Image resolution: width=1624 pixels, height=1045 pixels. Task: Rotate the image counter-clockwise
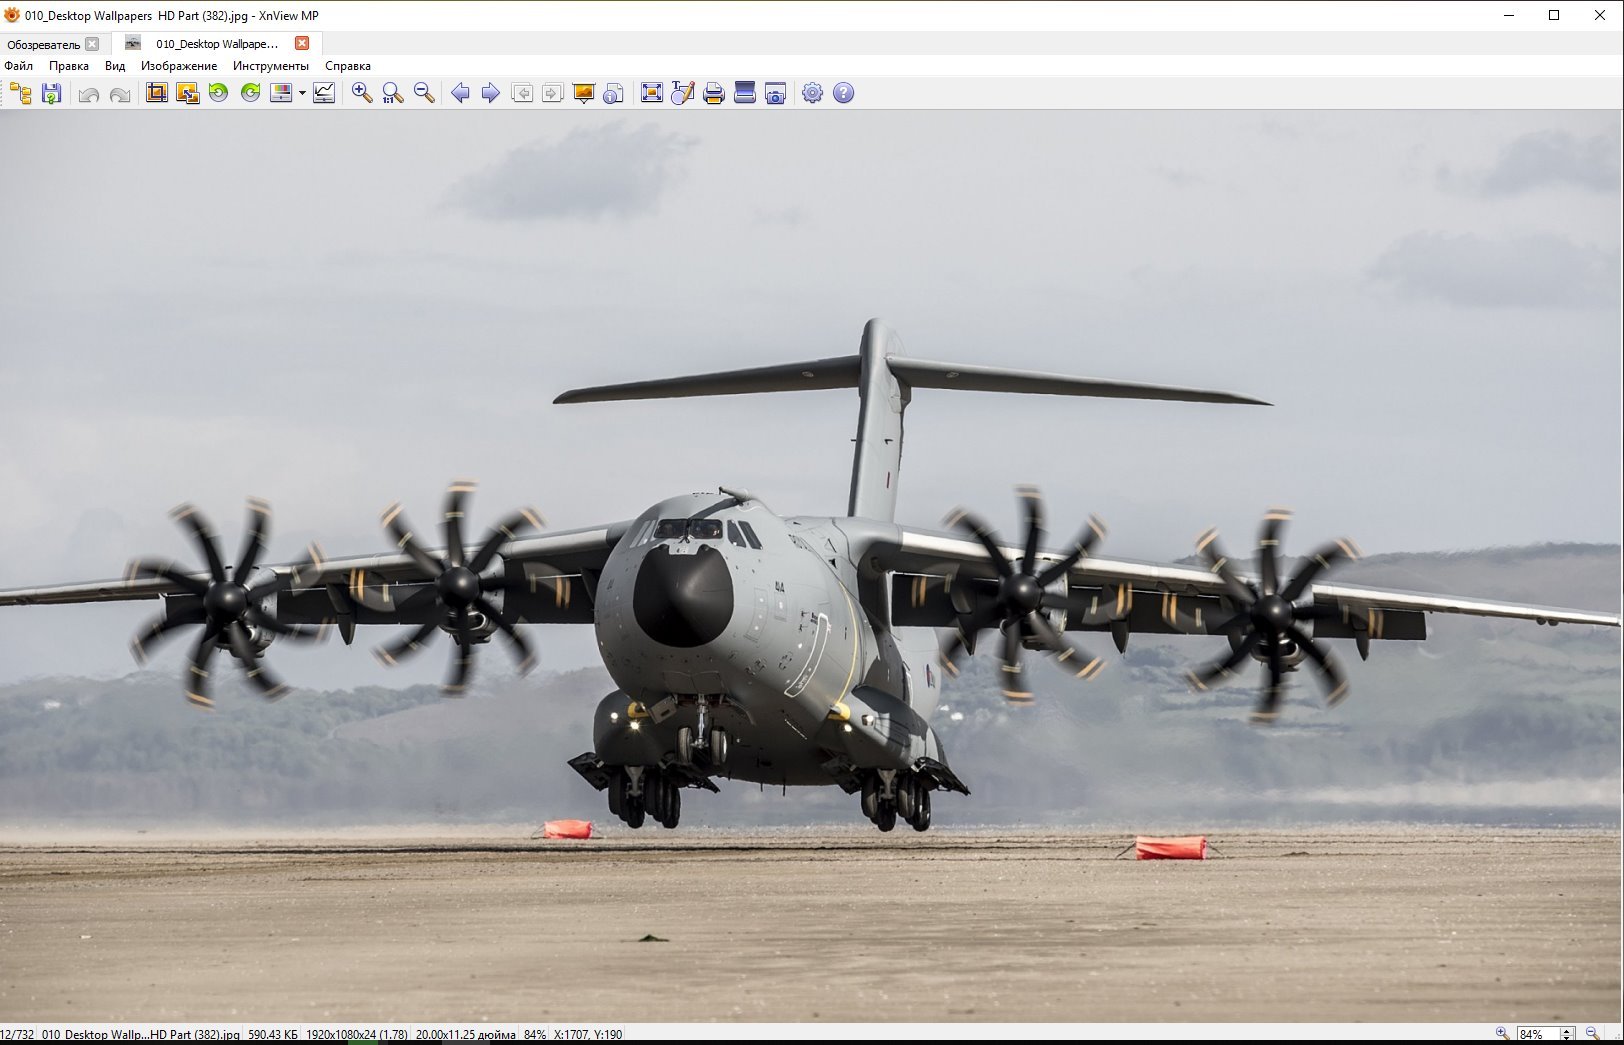tap(218, 93)
